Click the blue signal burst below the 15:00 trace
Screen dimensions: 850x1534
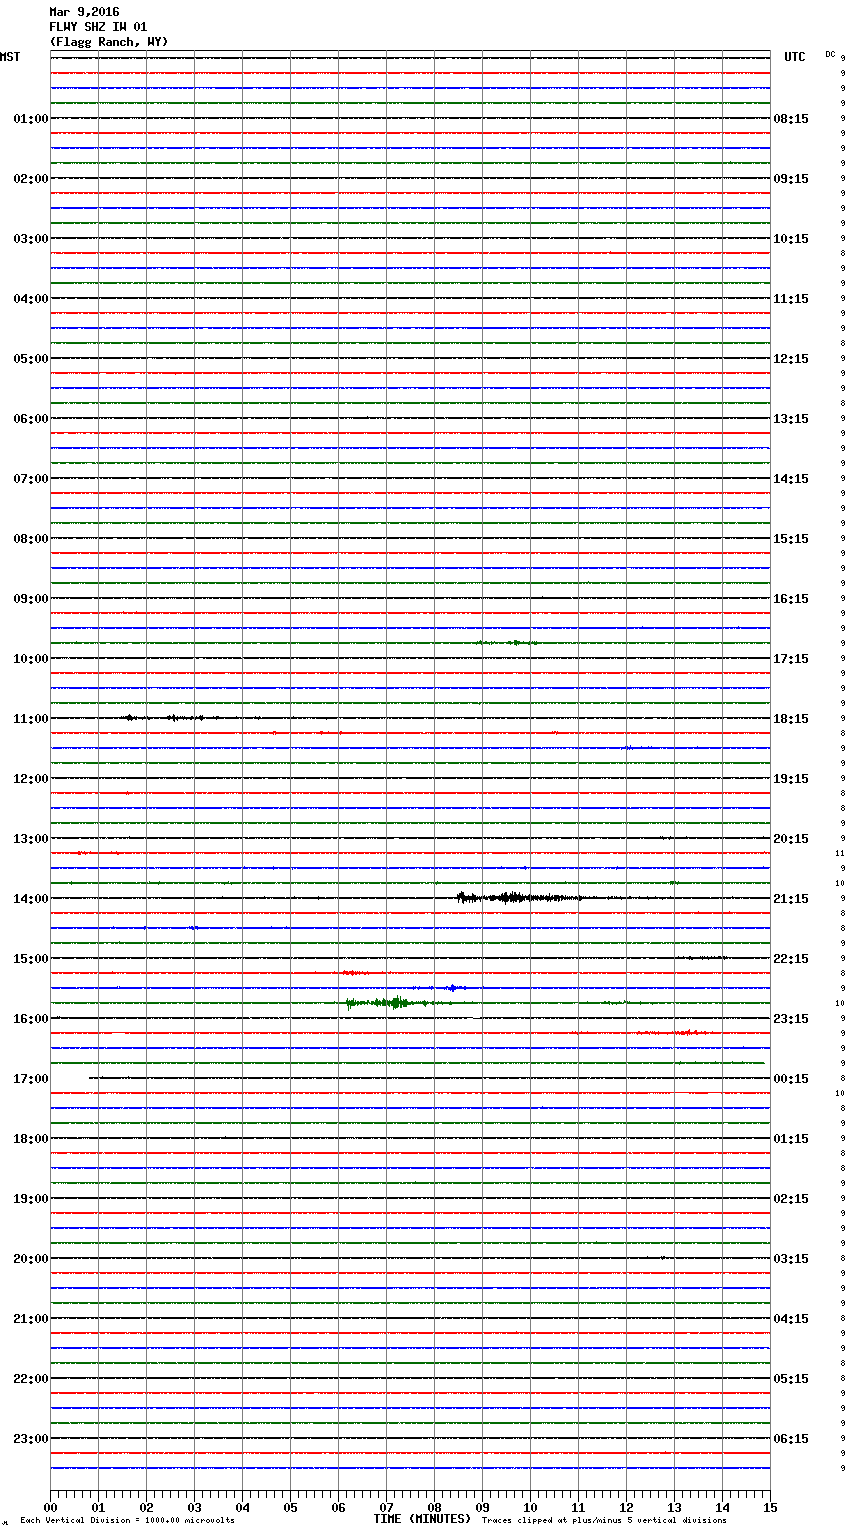[x=452, y=987]
